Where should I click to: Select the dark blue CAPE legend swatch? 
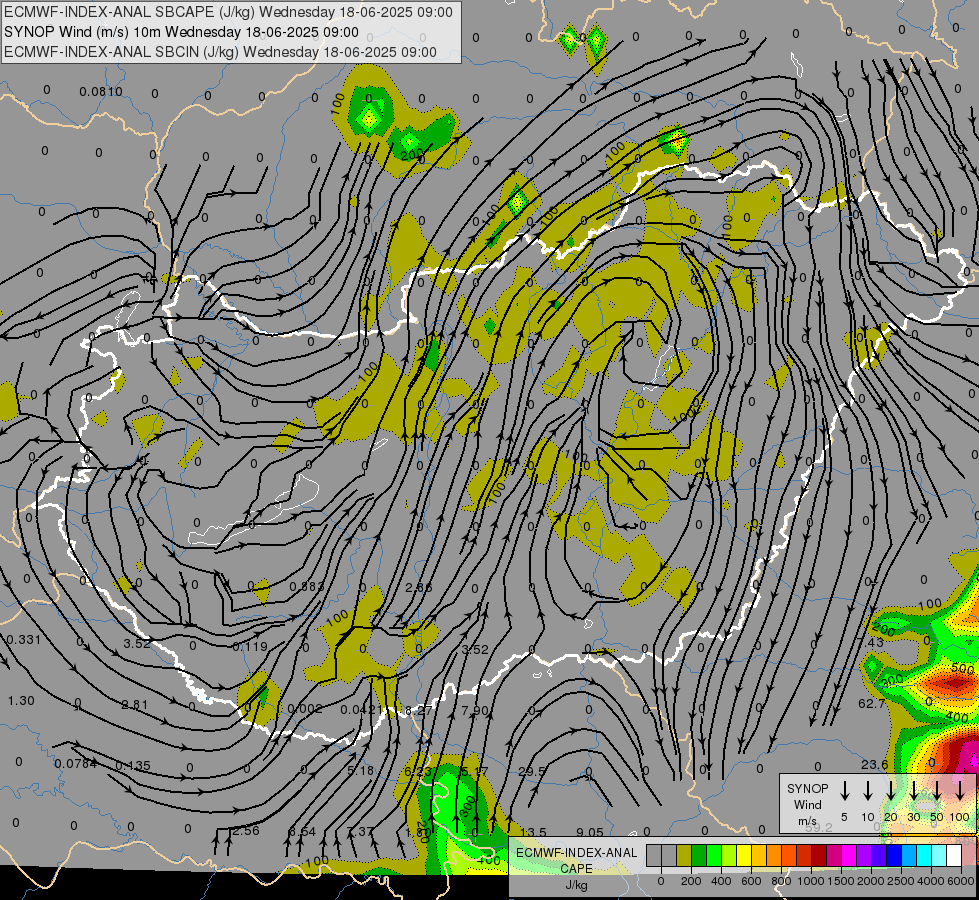tap(893, 856)
